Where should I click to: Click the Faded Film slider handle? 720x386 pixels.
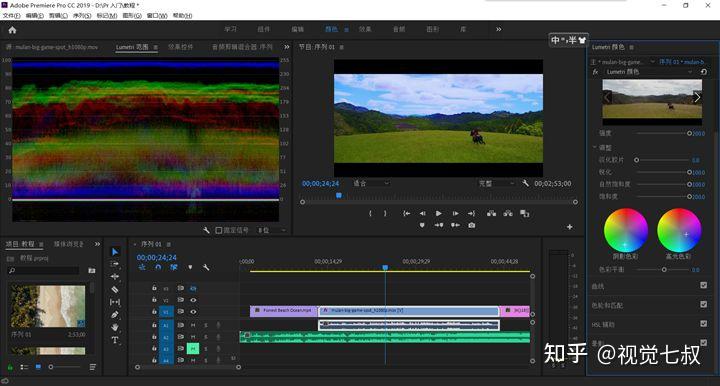click(636, 160)
